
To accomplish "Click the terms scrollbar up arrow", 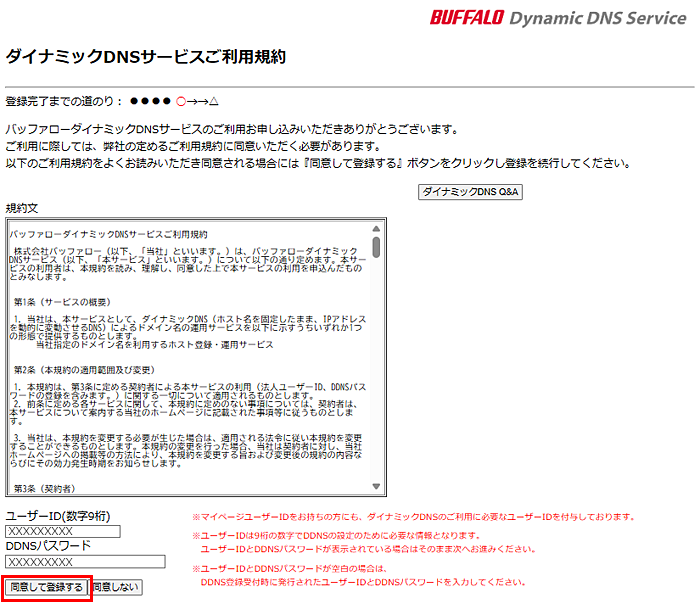I will coord(376,229).
